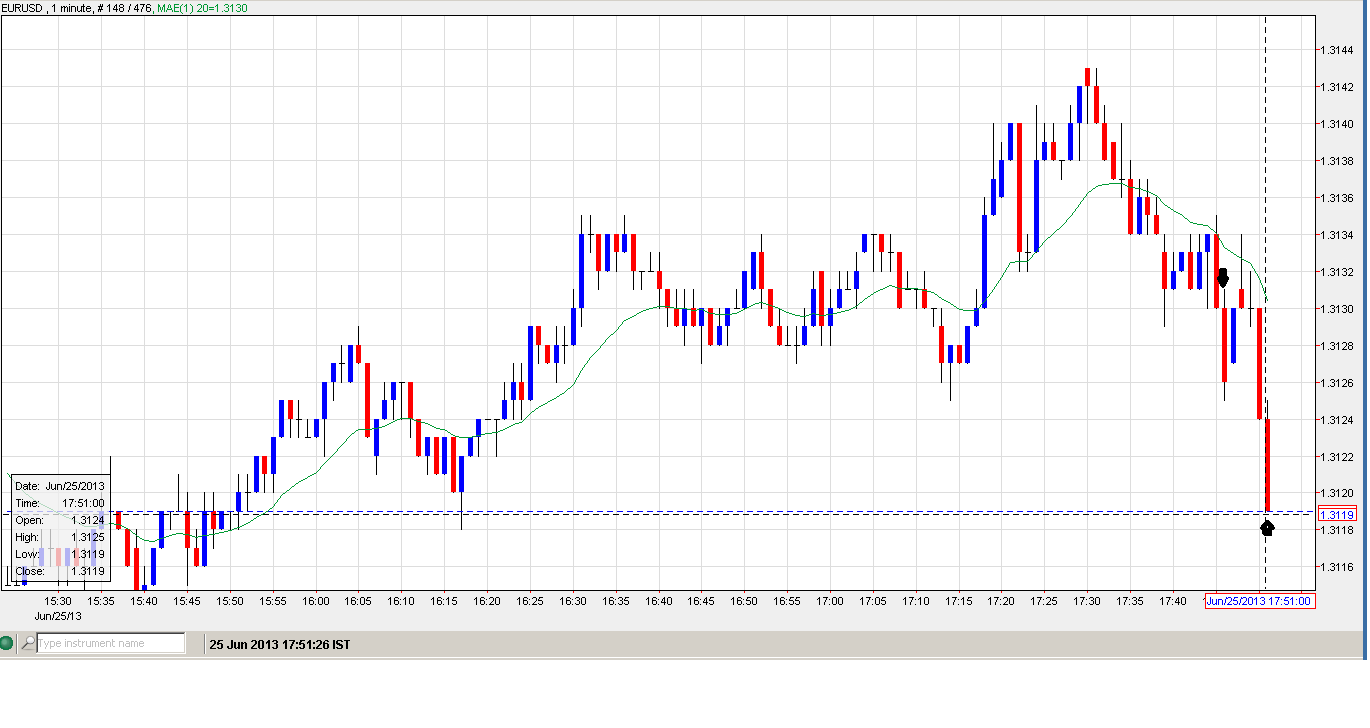1370x728 pixels.
Task: Click the 17:40 time axis label
Action: (x=1173, y=601)
